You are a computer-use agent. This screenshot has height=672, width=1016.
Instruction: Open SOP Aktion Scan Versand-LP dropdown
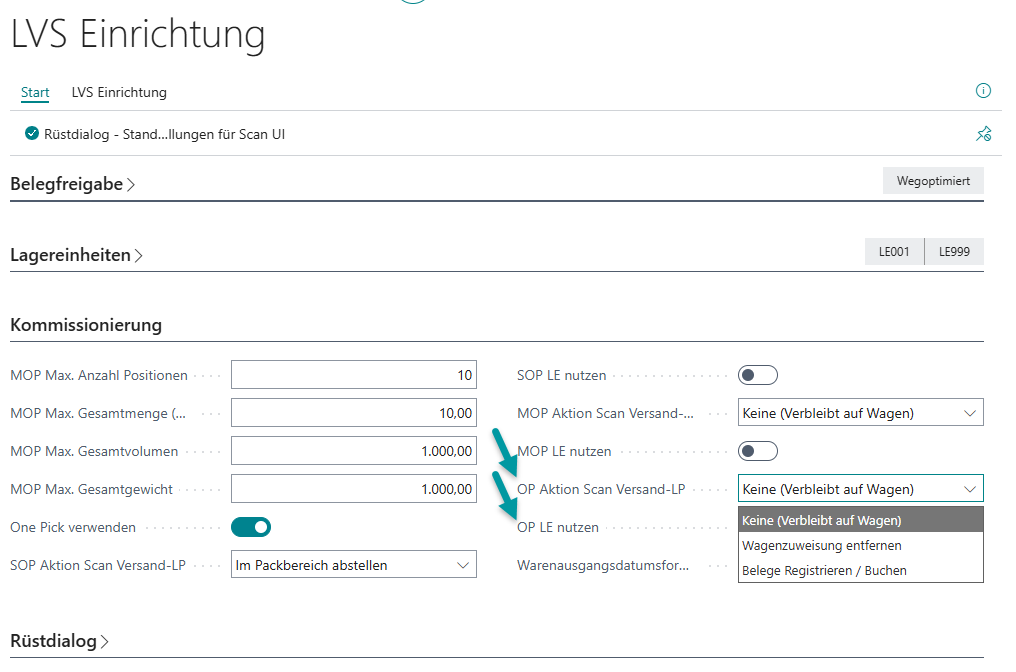pyautogui.click(x=354, y=564)
